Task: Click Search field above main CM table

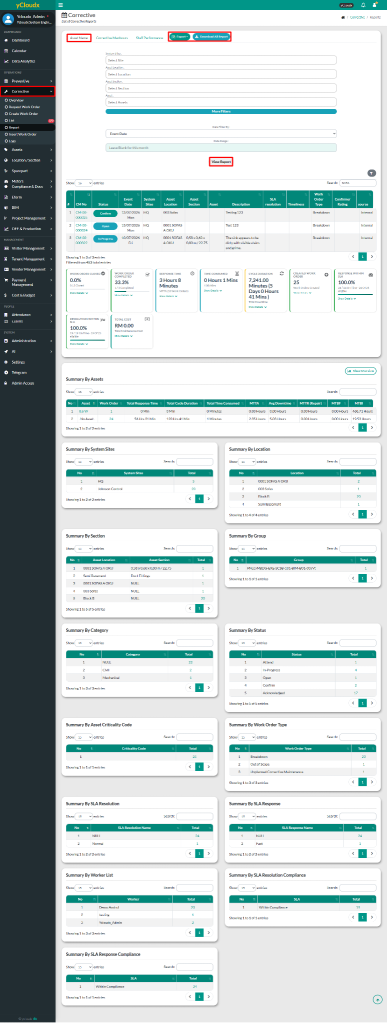Action: [359, 184]
